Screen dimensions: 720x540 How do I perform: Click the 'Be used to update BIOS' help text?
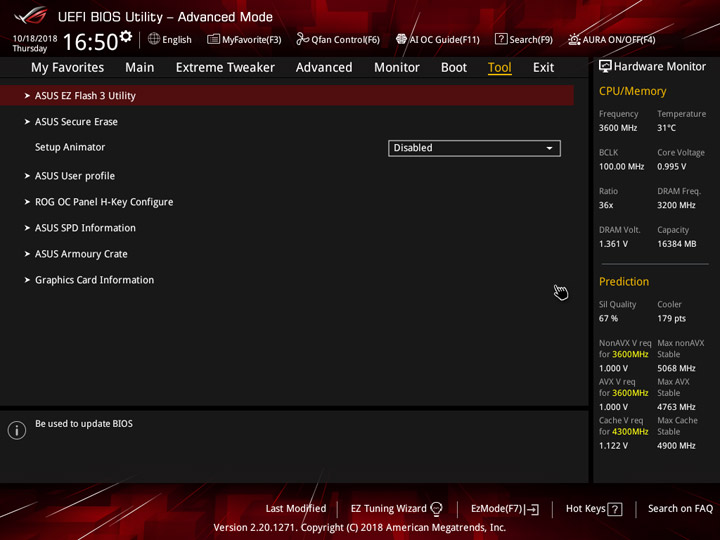pyautogui.click(x=84, y=424)
